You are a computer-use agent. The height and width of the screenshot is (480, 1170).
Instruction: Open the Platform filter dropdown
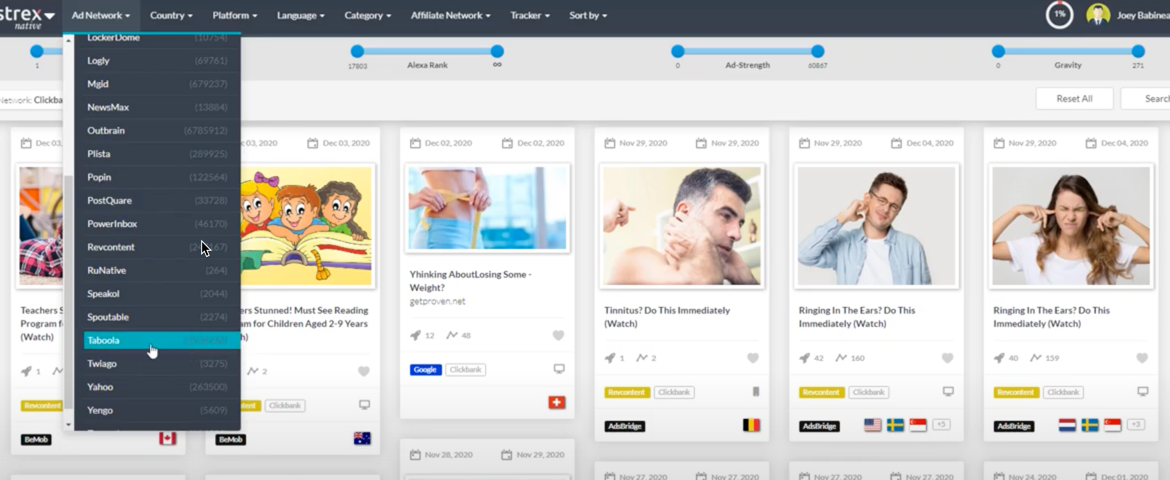[x=234, y=15]
